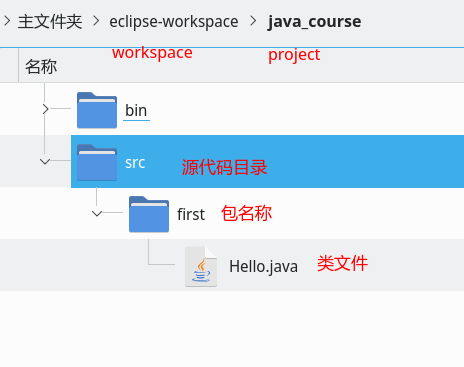Select the bin folder name label
464x367 pixels.
tap(136, 111)
